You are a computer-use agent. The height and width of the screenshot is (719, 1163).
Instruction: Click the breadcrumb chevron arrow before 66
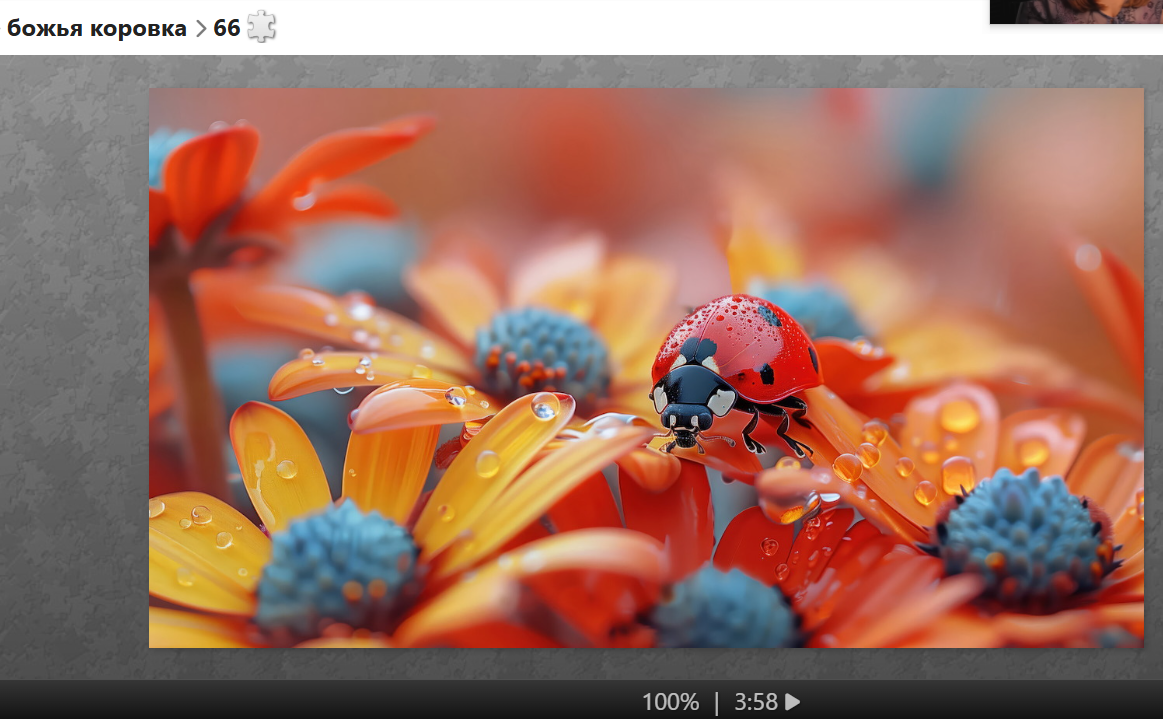click(x=201, y=29)
